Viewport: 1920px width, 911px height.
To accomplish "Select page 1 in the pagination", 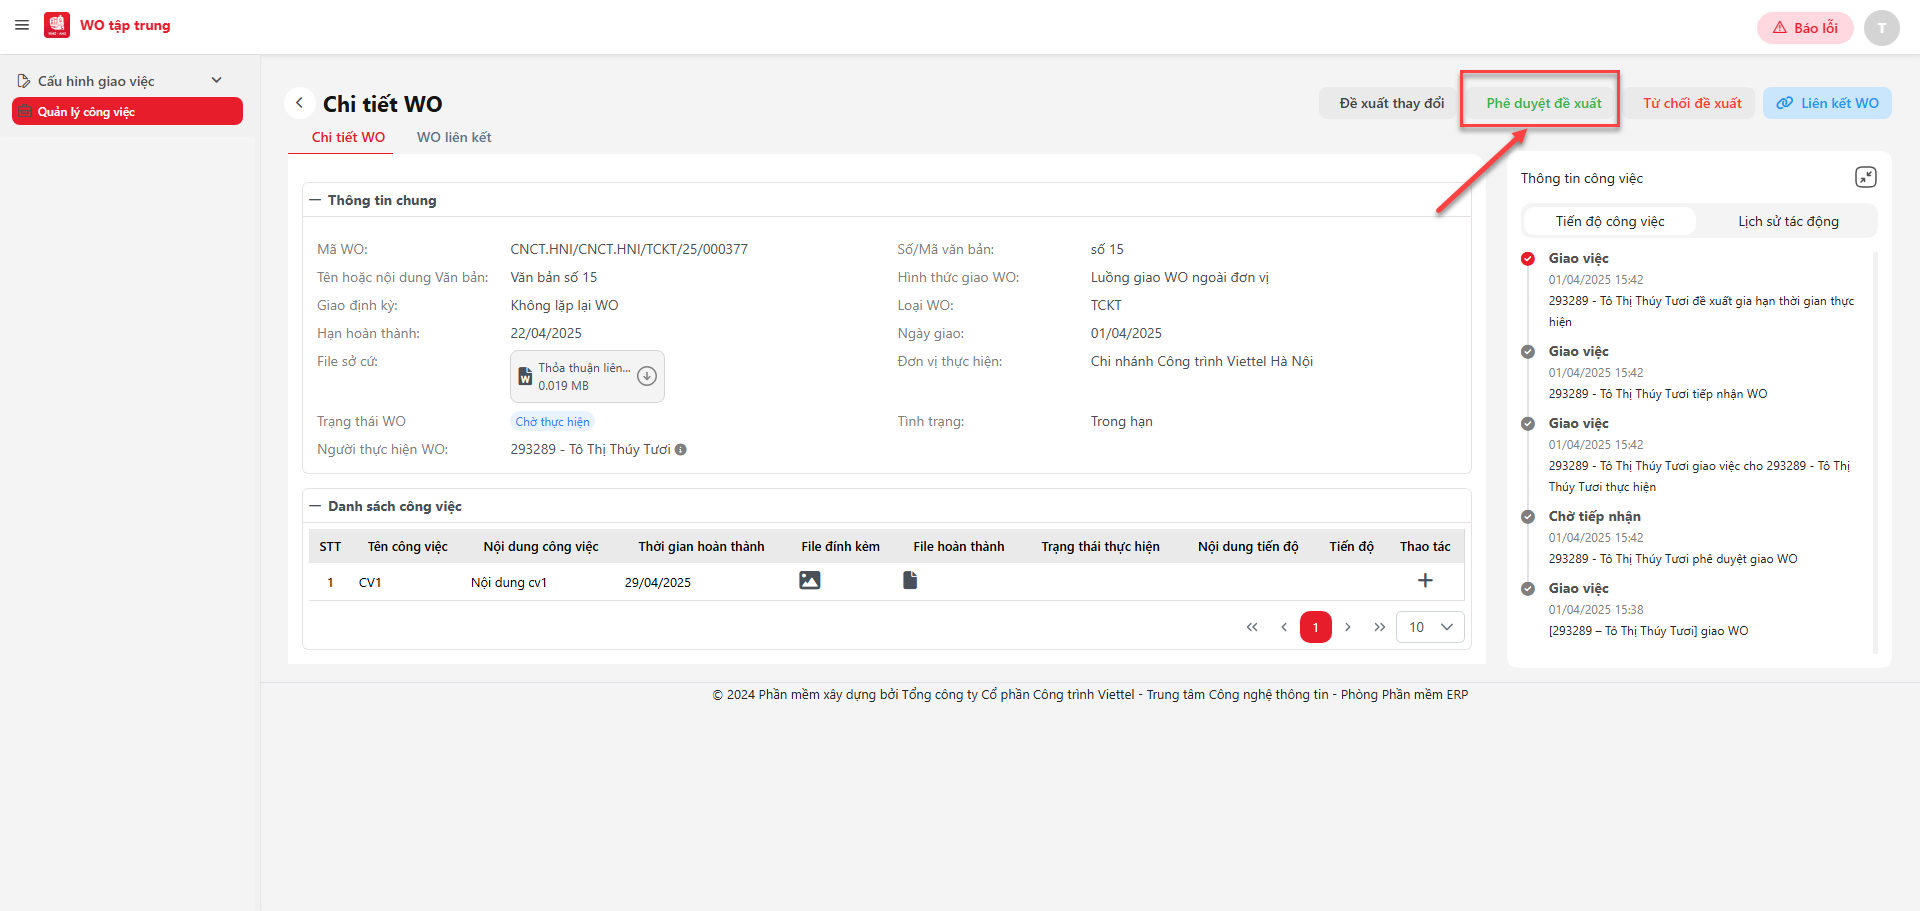I will [1316, 627].
